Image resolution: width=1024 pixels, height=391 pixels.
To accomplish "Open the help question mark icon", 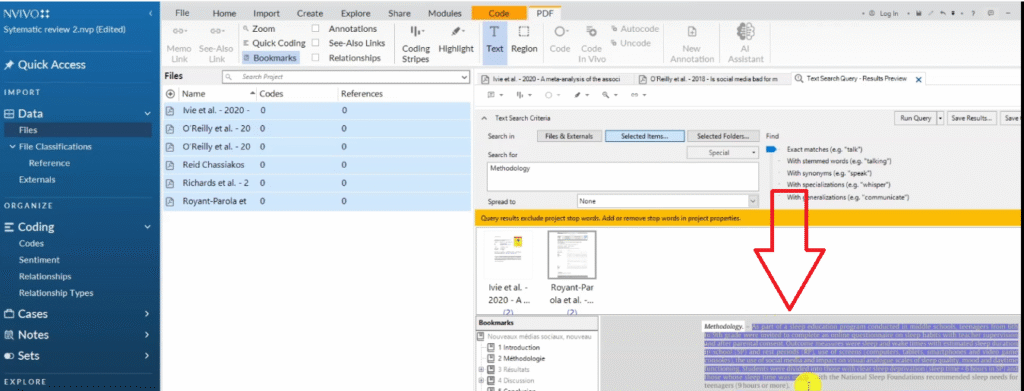I will pos(973,13).
